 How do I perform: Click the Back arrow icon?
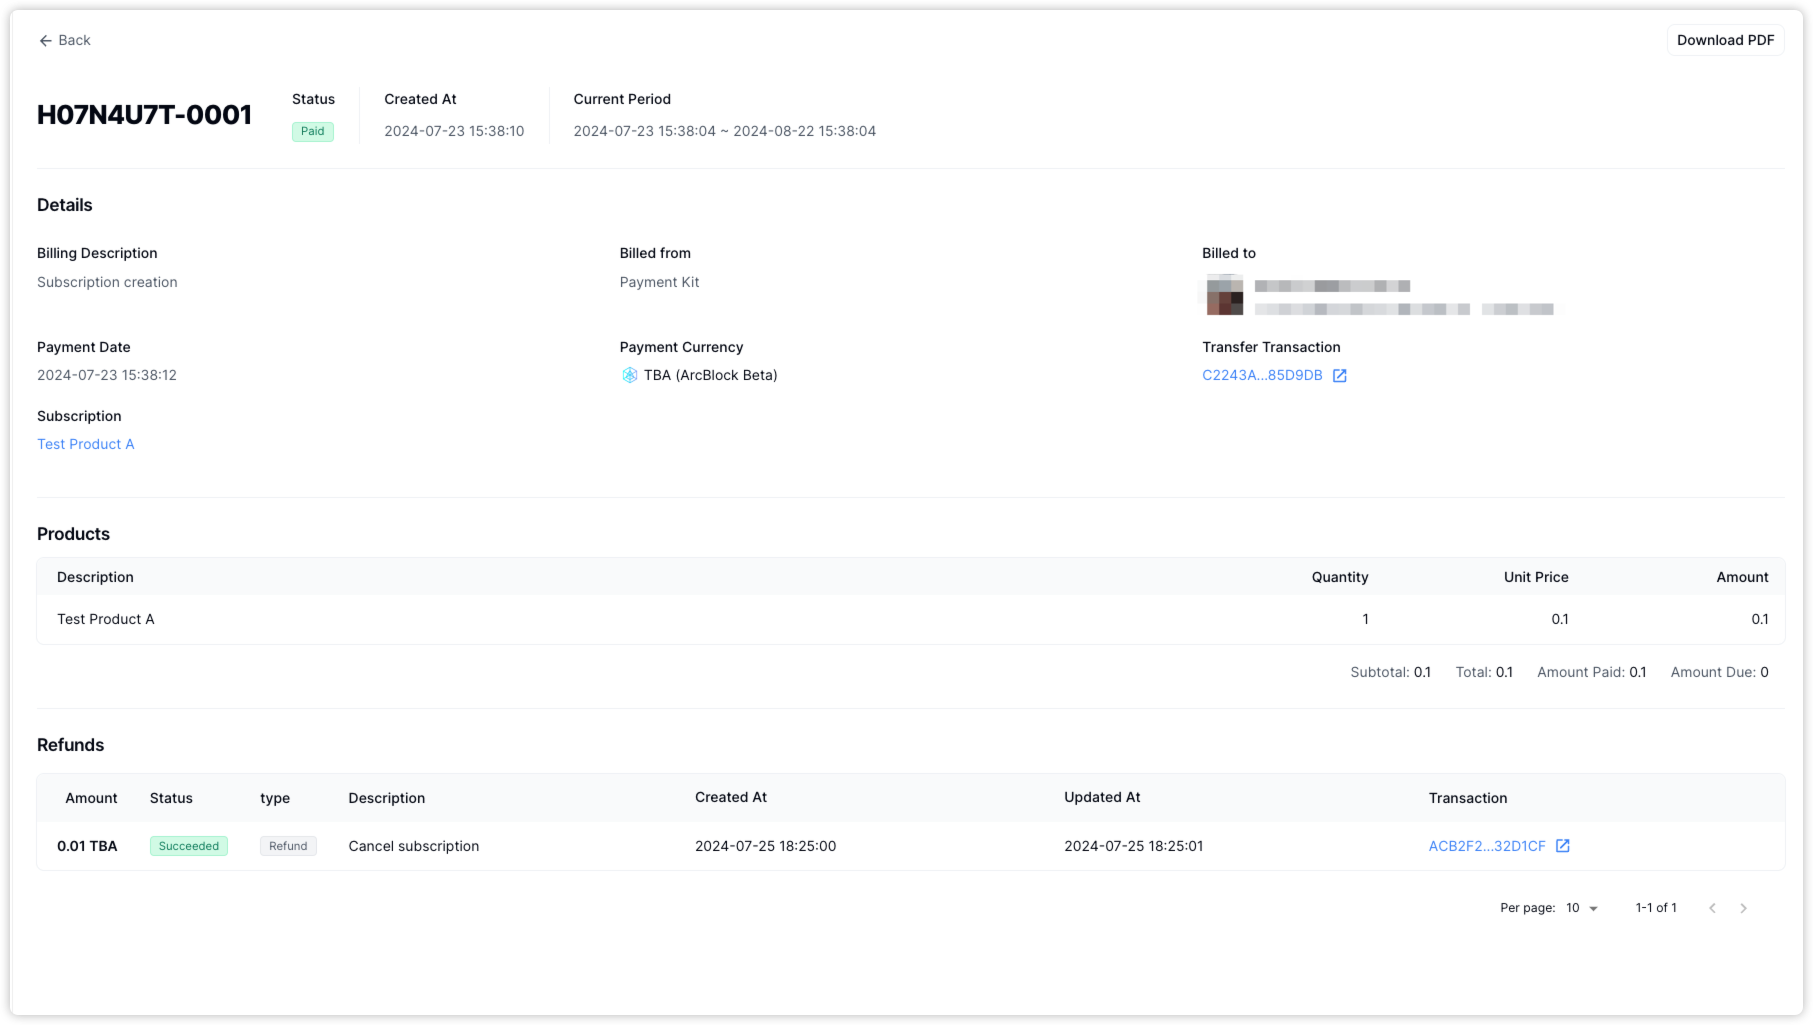coord(45,41)
